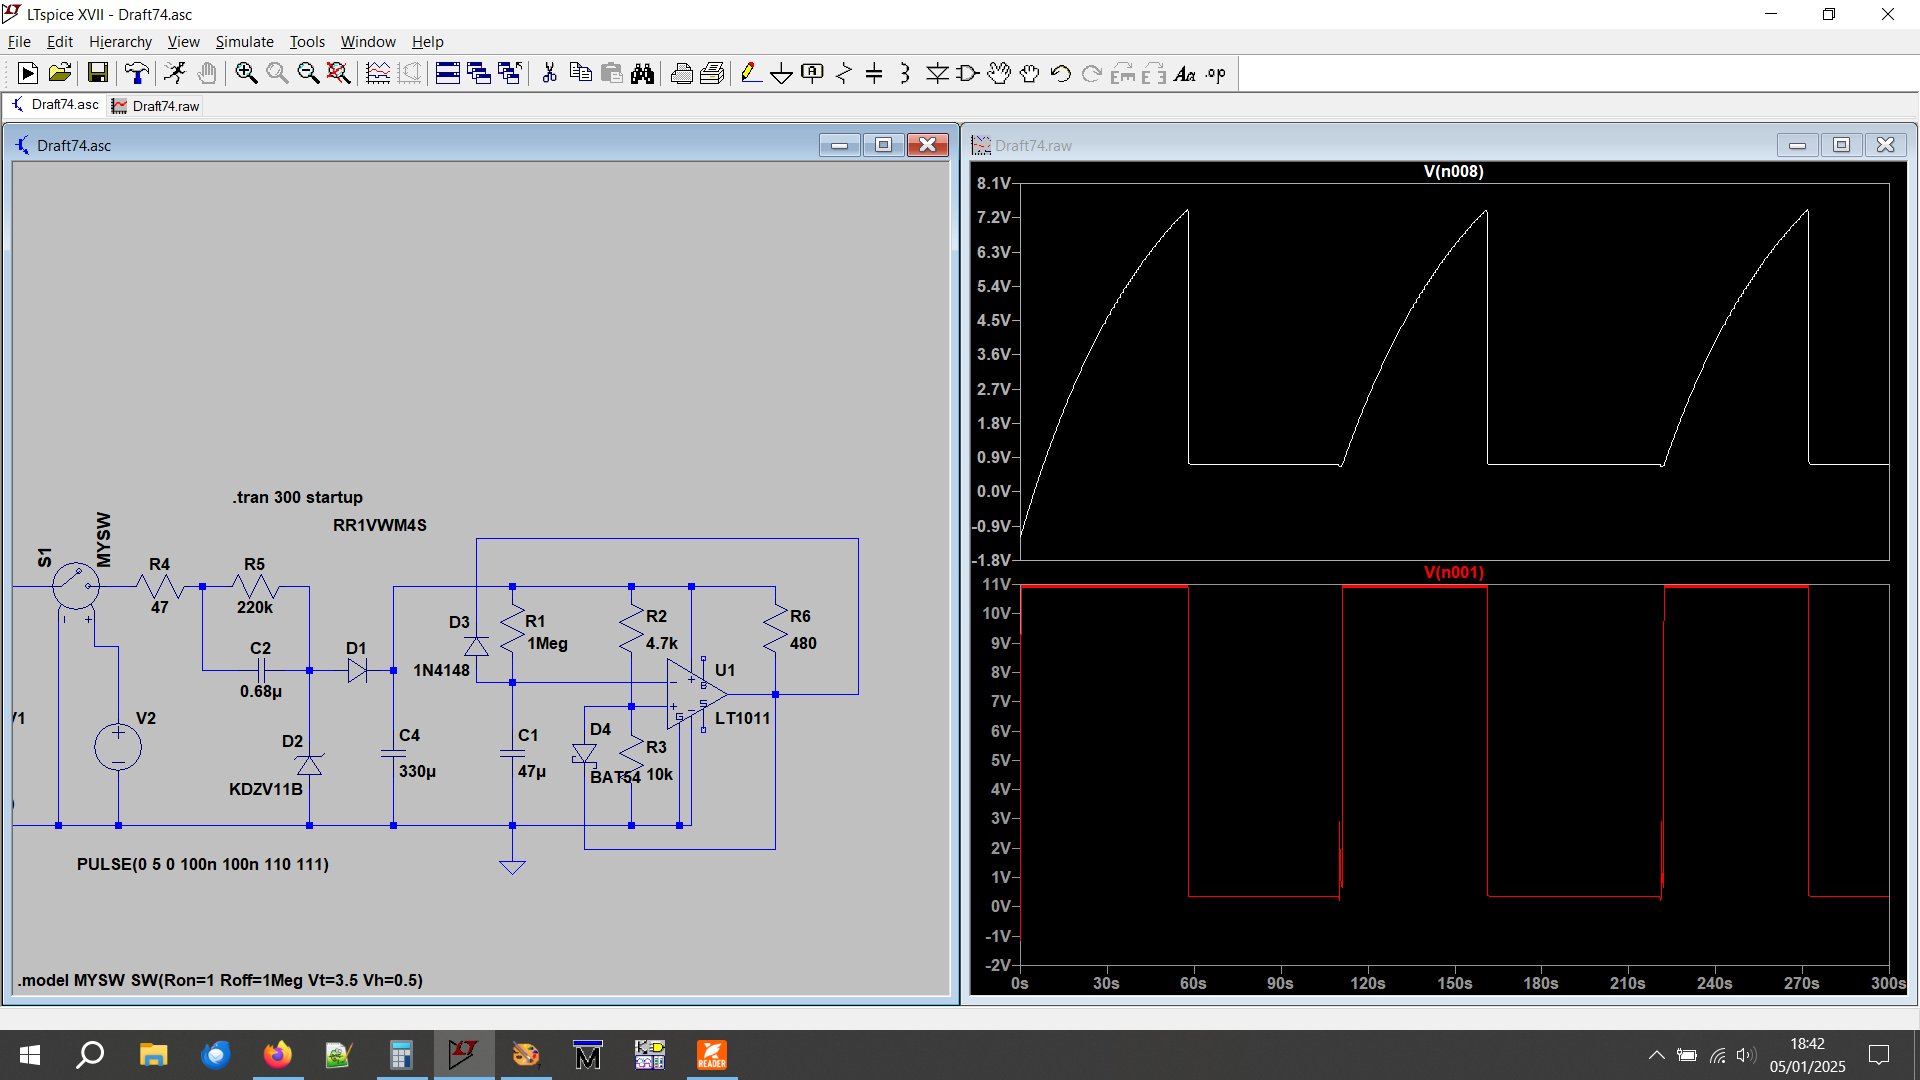Open the Hierarchy menu
Image resolution: width=1920 pixels, height=1080 pixels.
[120, 41]
